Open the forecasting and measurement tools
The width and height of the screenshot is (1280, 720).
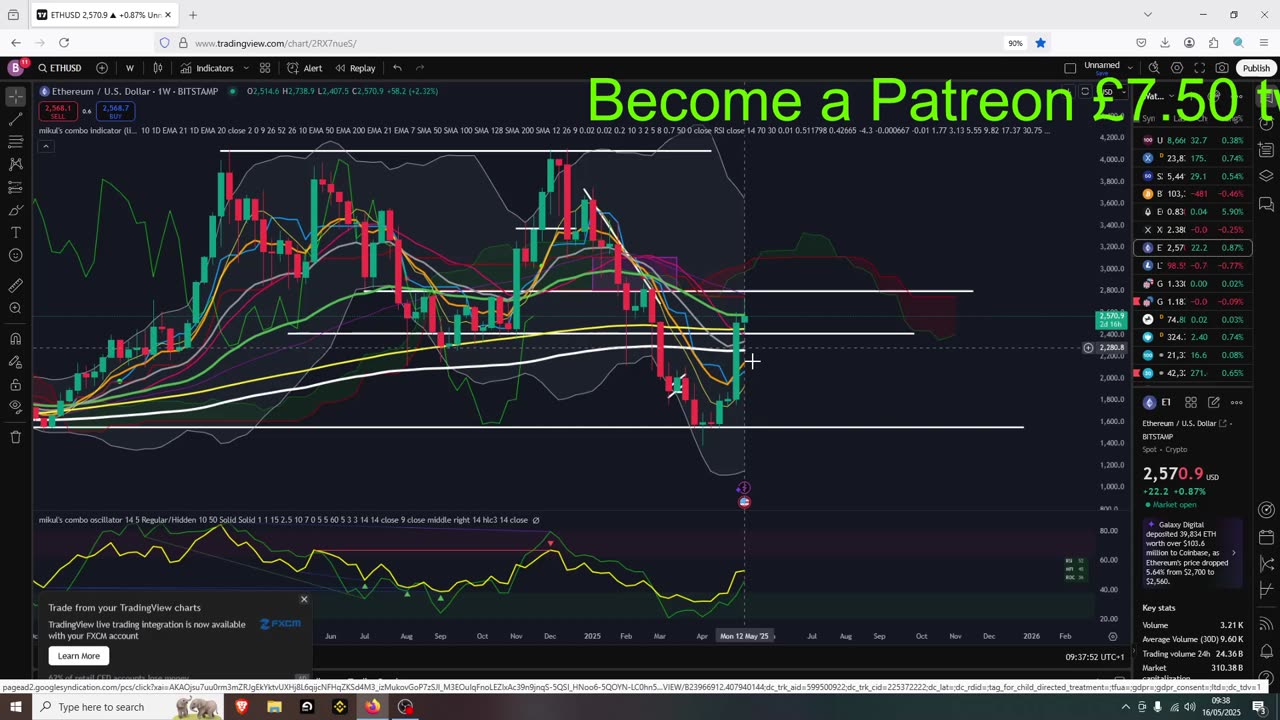point(15,187)
